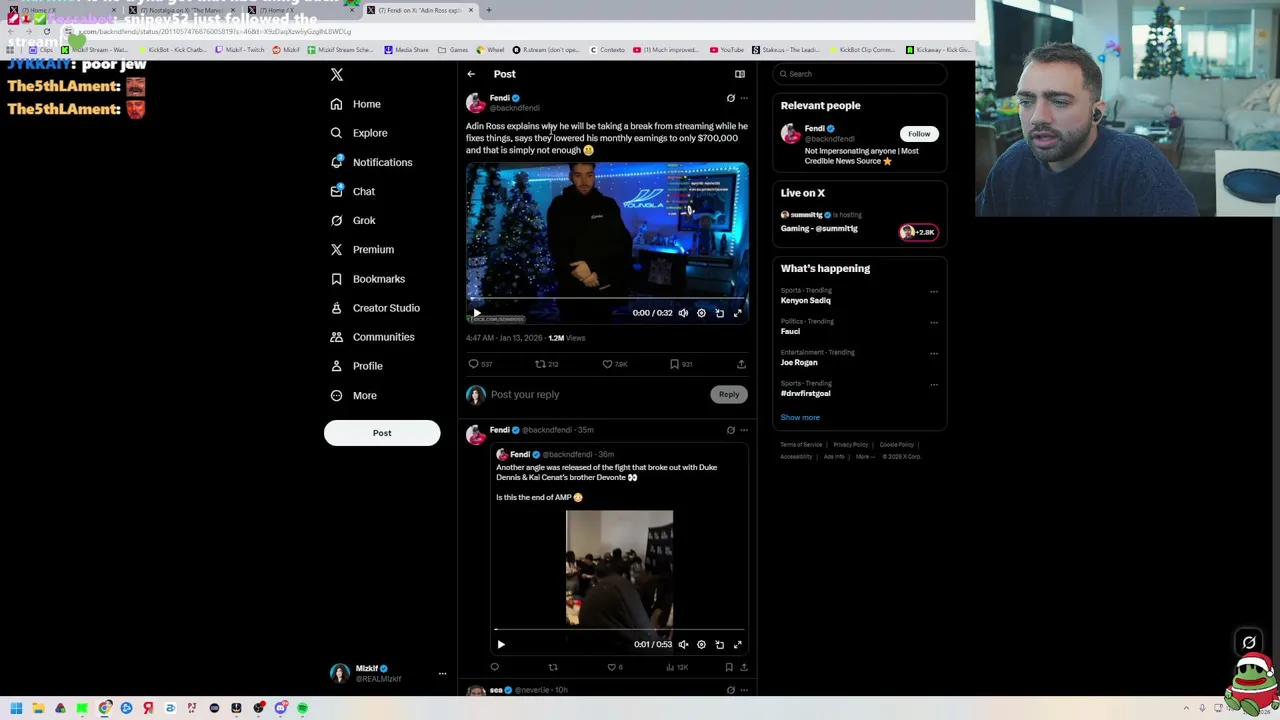Like the fight video post with 6 likes

(615, 667)
